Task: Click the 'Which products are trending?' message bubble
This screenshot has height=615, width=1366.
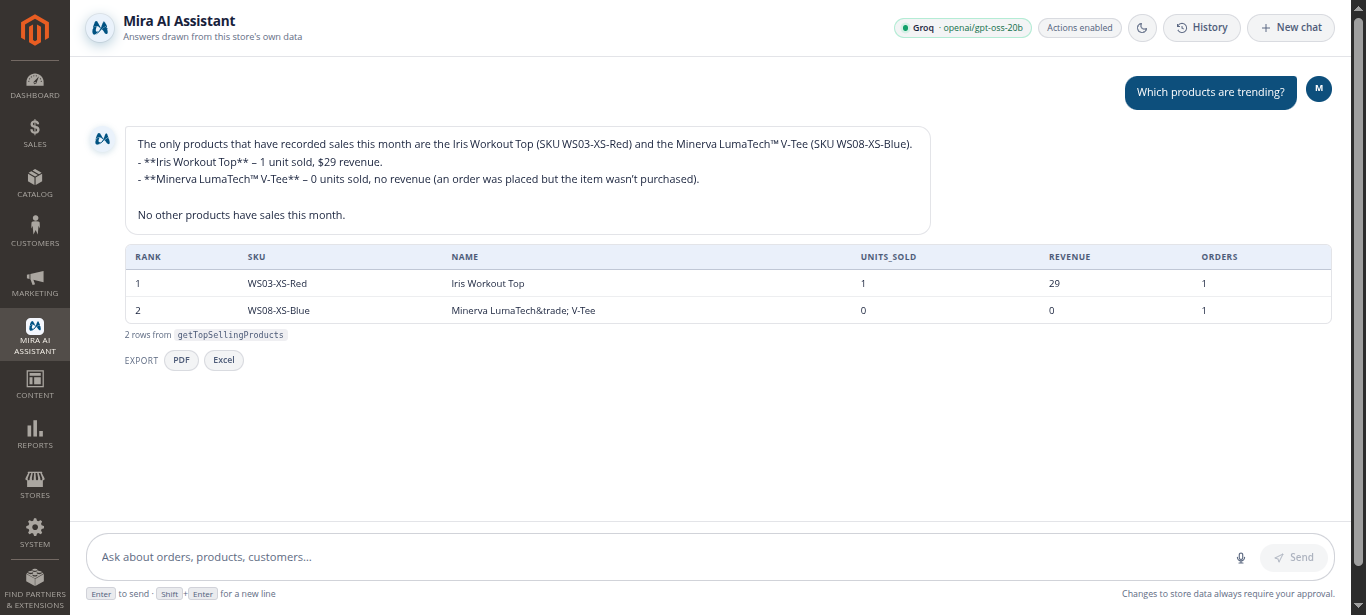Action: 1210,93
